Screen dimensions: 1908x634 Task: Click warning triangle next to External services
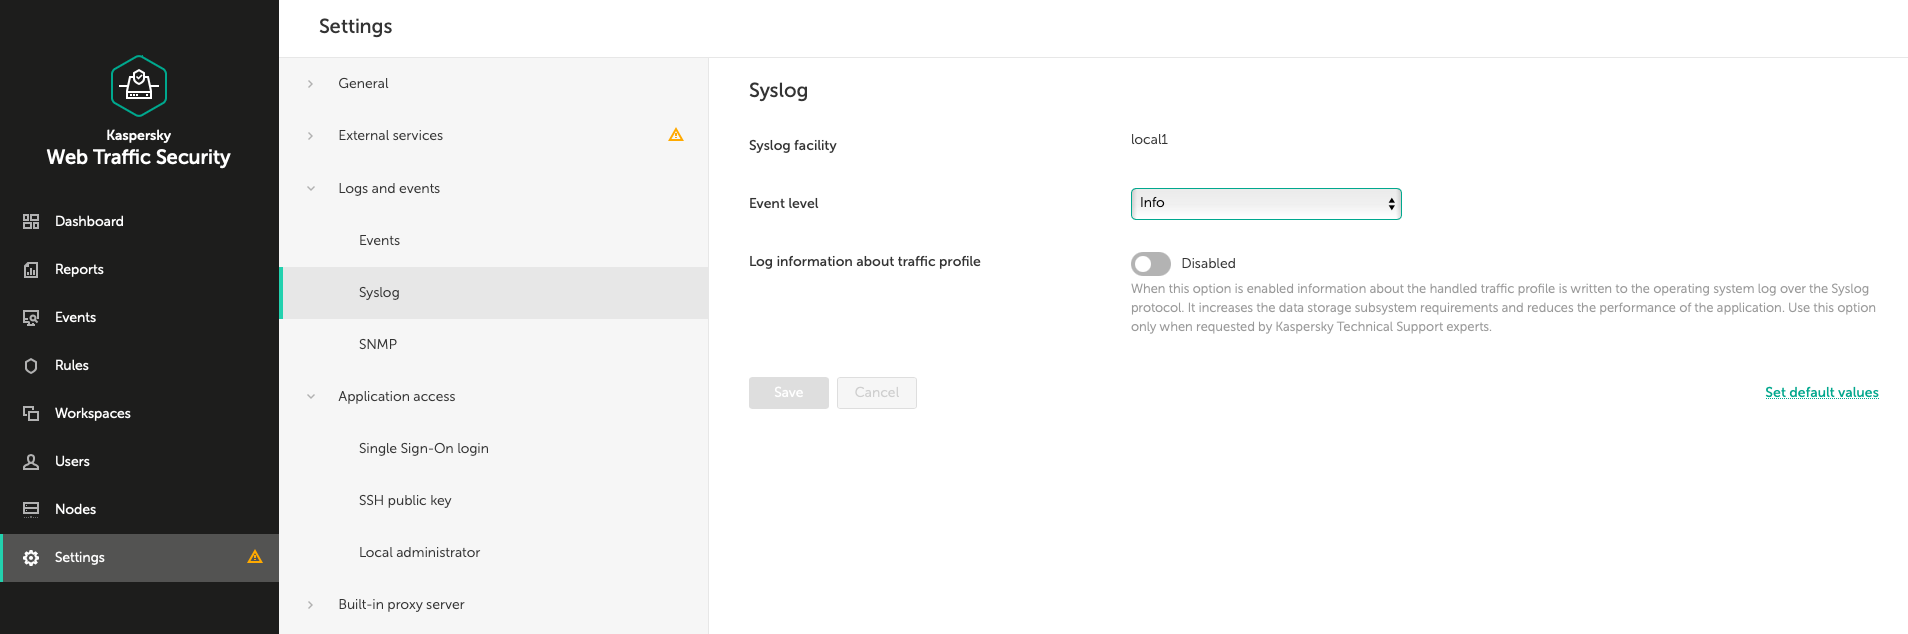pos(676,135)
